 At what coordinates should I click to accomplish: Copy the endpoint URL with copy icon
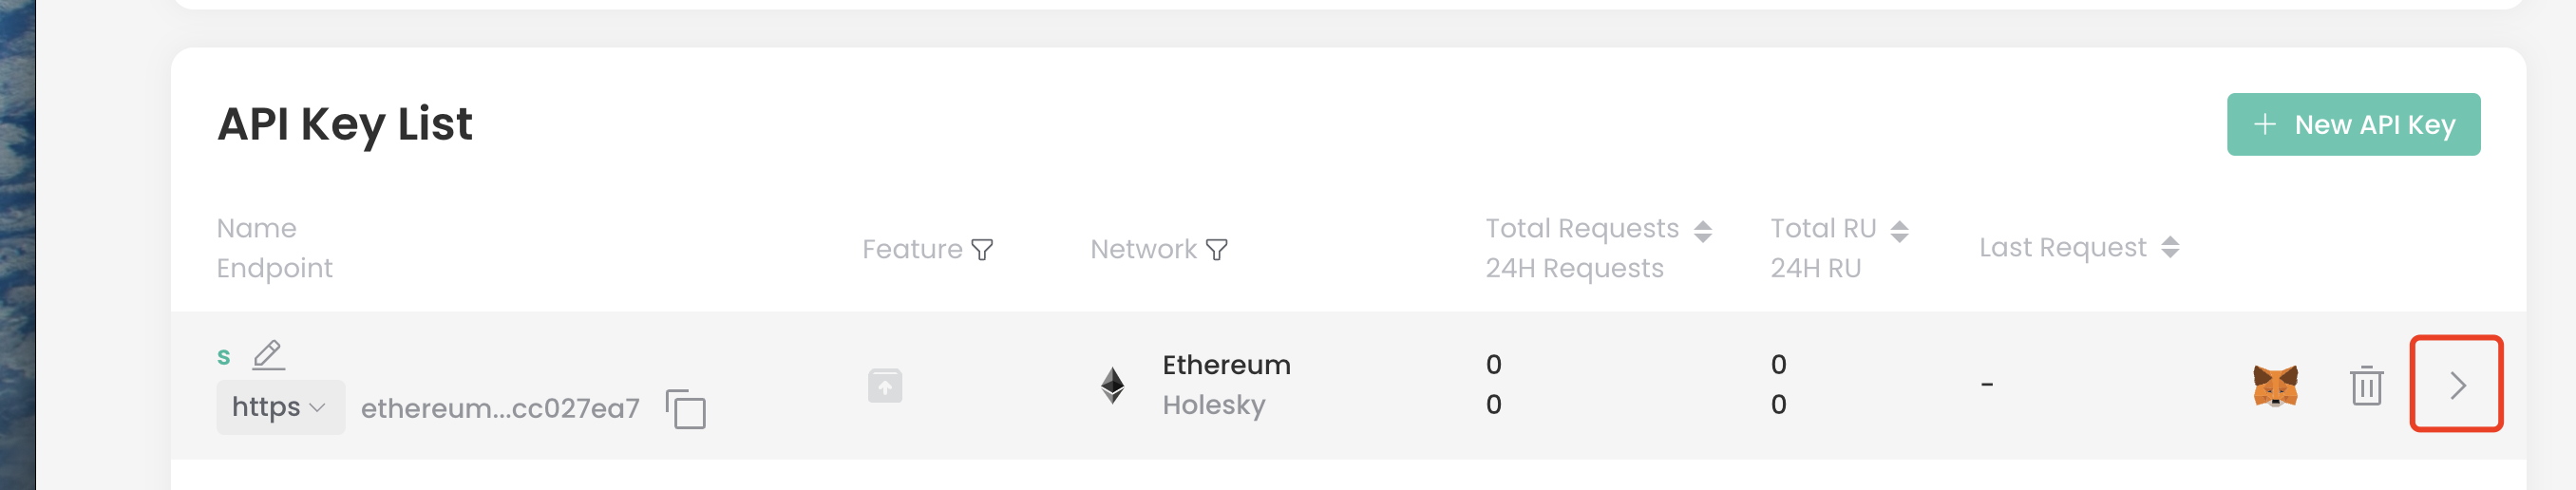pos(686,409)
